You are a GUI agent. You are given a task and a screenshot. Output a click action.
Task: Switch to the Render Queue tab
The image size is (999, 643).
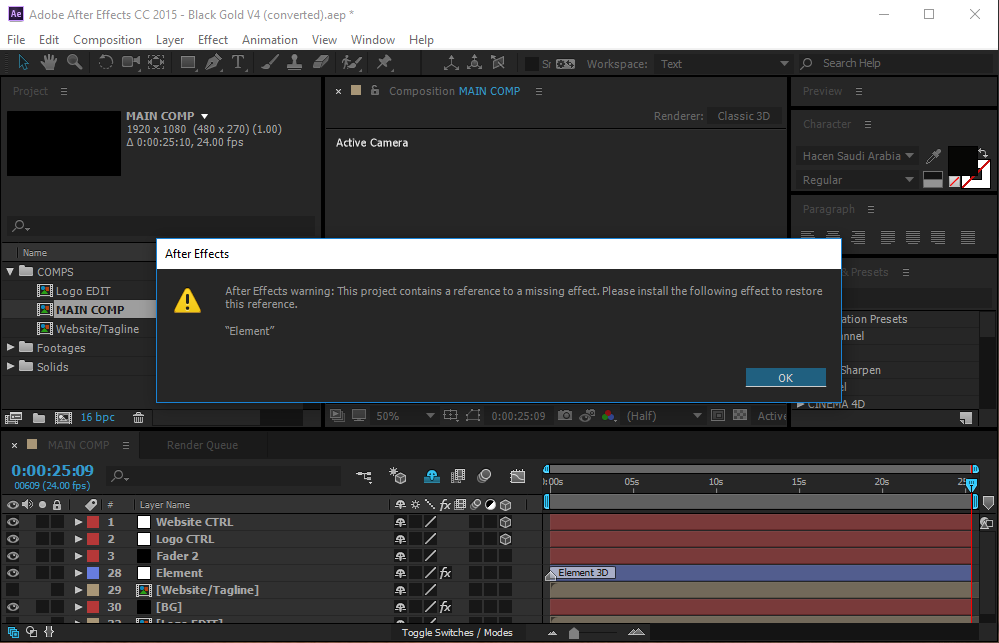(x=202, y=445)
